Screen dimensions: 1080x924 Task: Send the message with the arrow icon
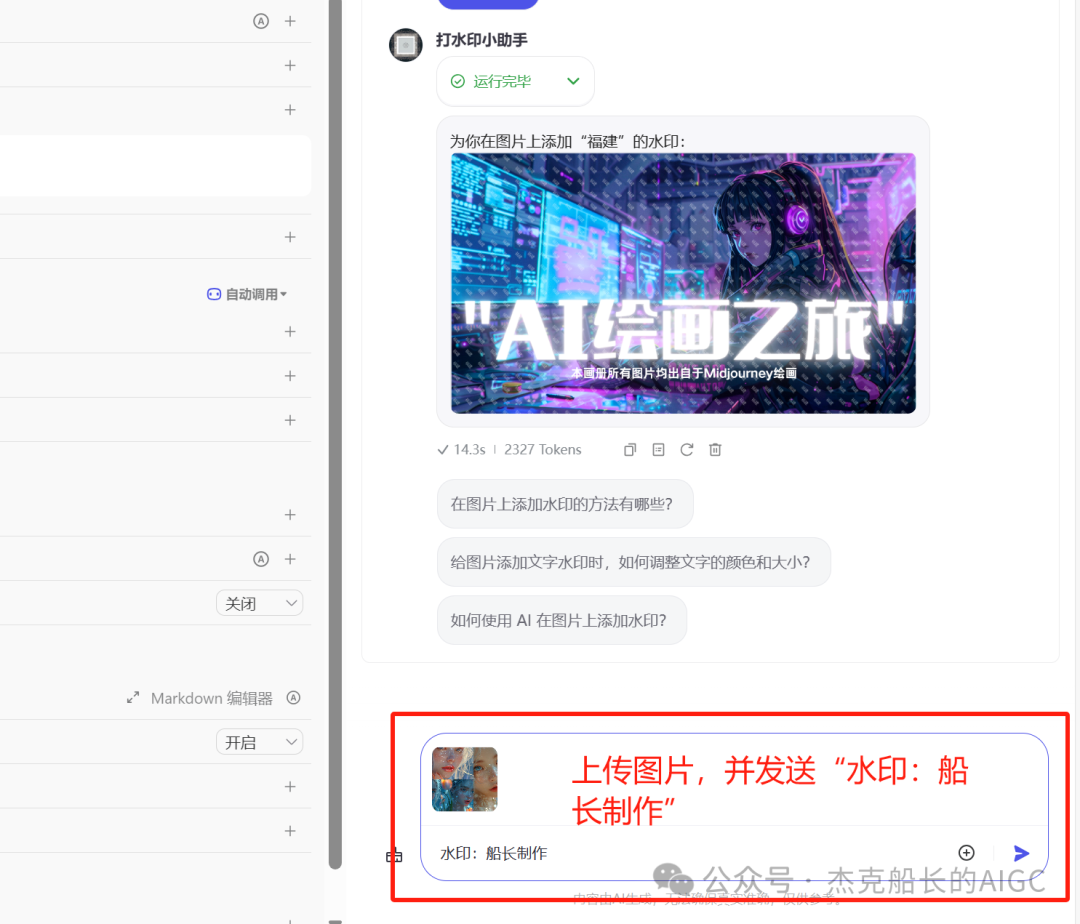click(1021, 853)
